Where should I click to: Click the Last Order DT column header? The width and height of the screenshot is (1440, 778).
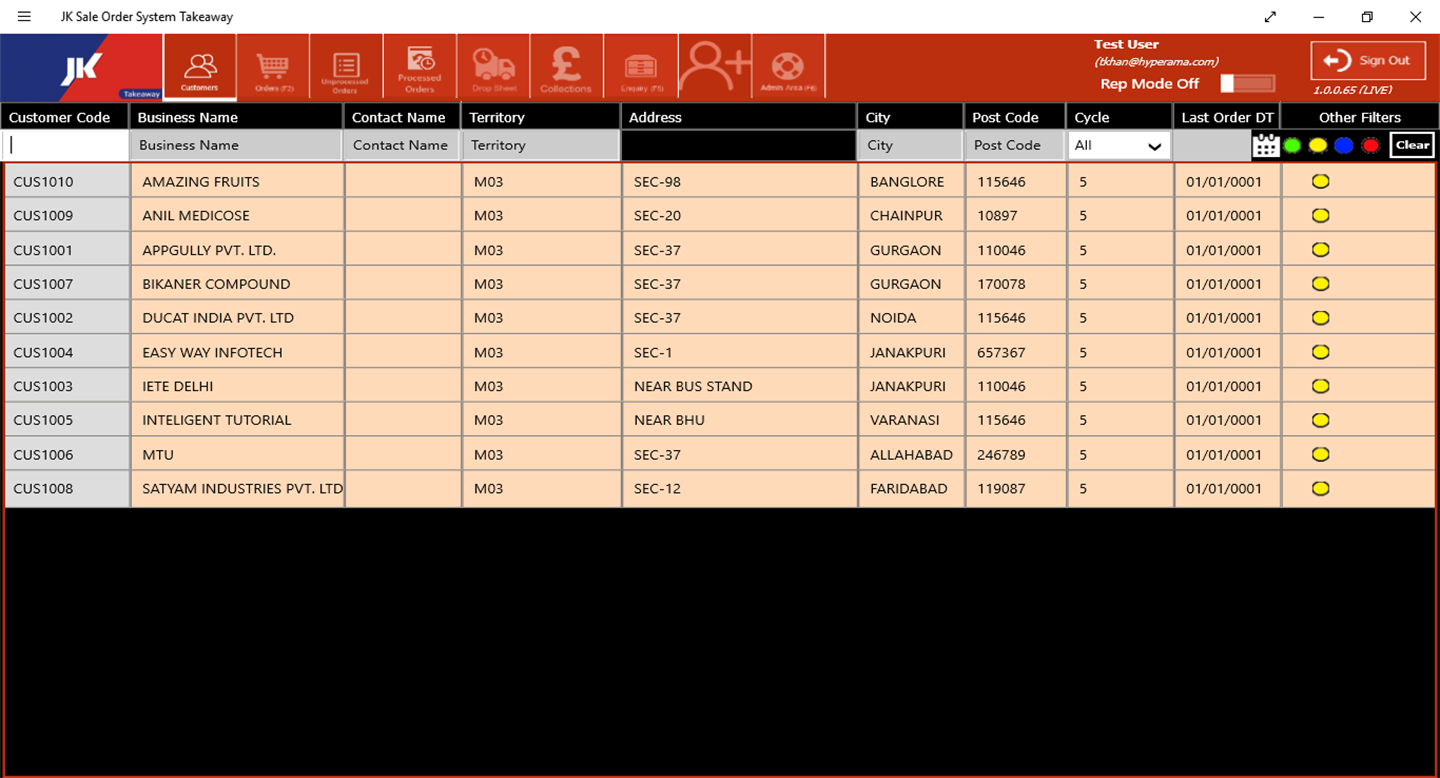click(1227, 117)
